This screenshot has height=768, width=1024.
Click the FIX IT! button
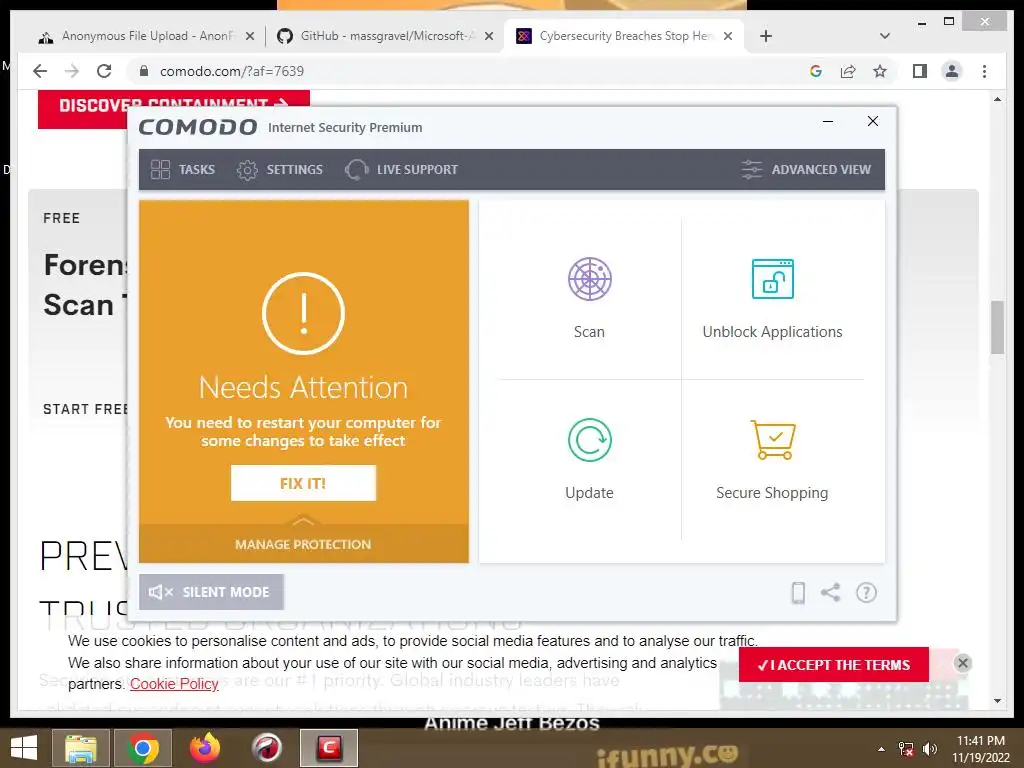(x=303, y=483)
